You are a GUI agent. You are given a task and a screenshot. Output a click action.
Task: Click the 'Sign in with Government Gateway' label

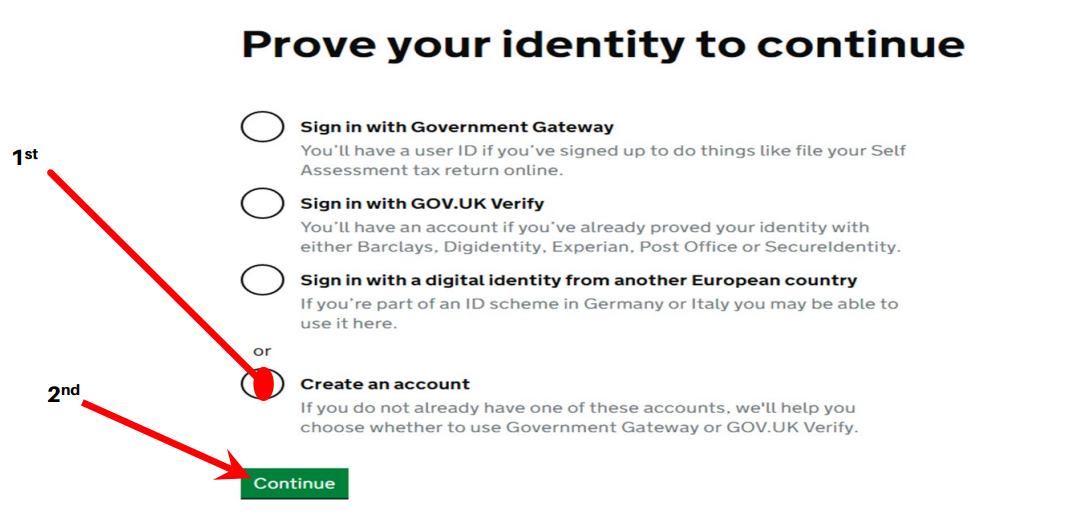click(x=457, y=127)
